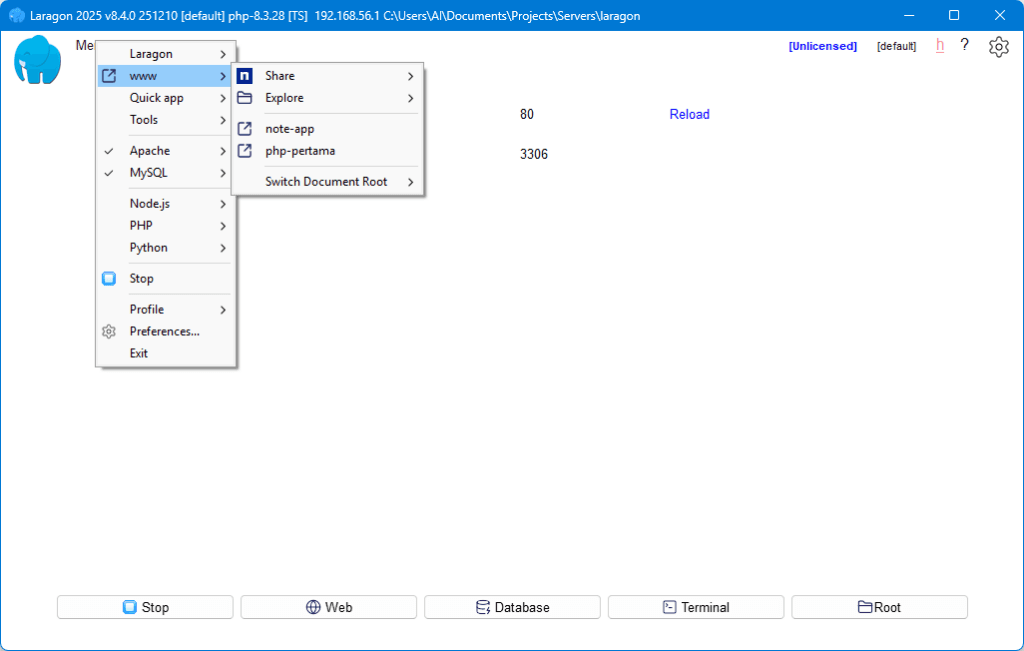Click the Preferences gear icon in the menu
1024x651 pixels.
[x=110, y=331]
